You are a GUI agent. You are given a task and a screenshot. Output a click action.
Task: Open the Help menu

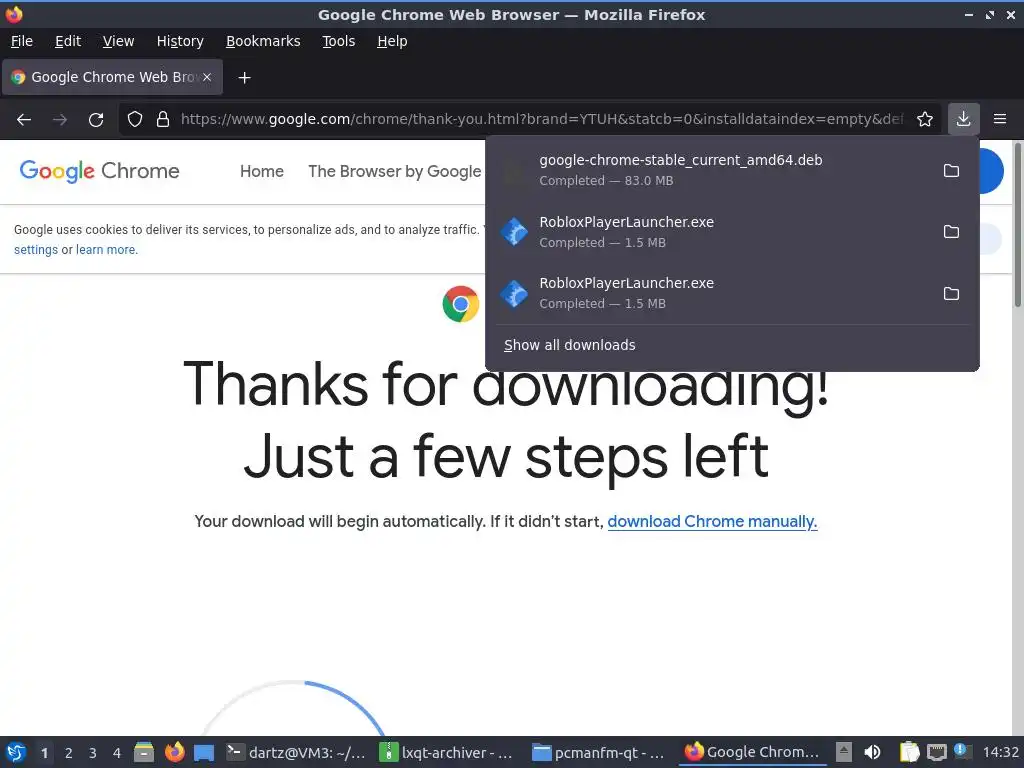392,41
